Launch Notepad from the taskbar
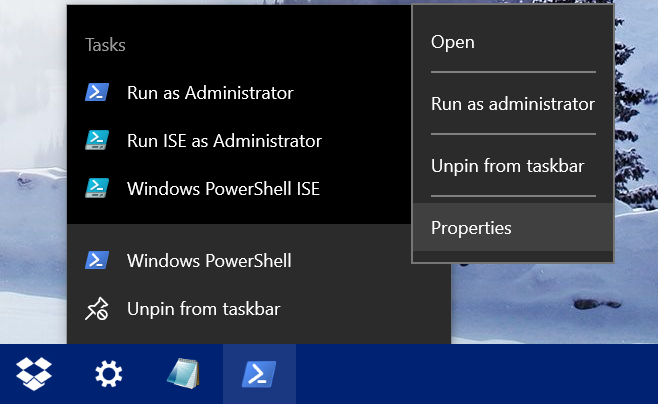Screen dimensions: 658x404 [183, 373]
